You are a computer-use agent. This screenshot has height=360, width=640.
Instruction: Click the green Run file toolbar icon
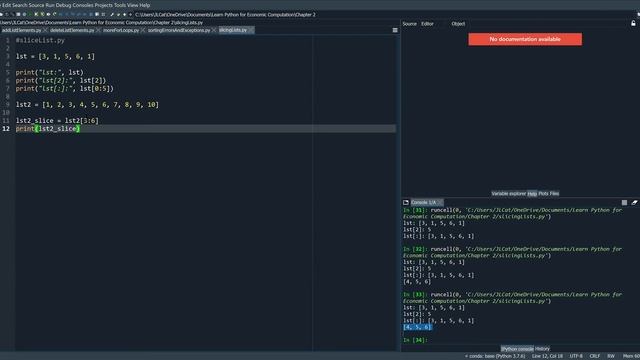click(30, 14)
